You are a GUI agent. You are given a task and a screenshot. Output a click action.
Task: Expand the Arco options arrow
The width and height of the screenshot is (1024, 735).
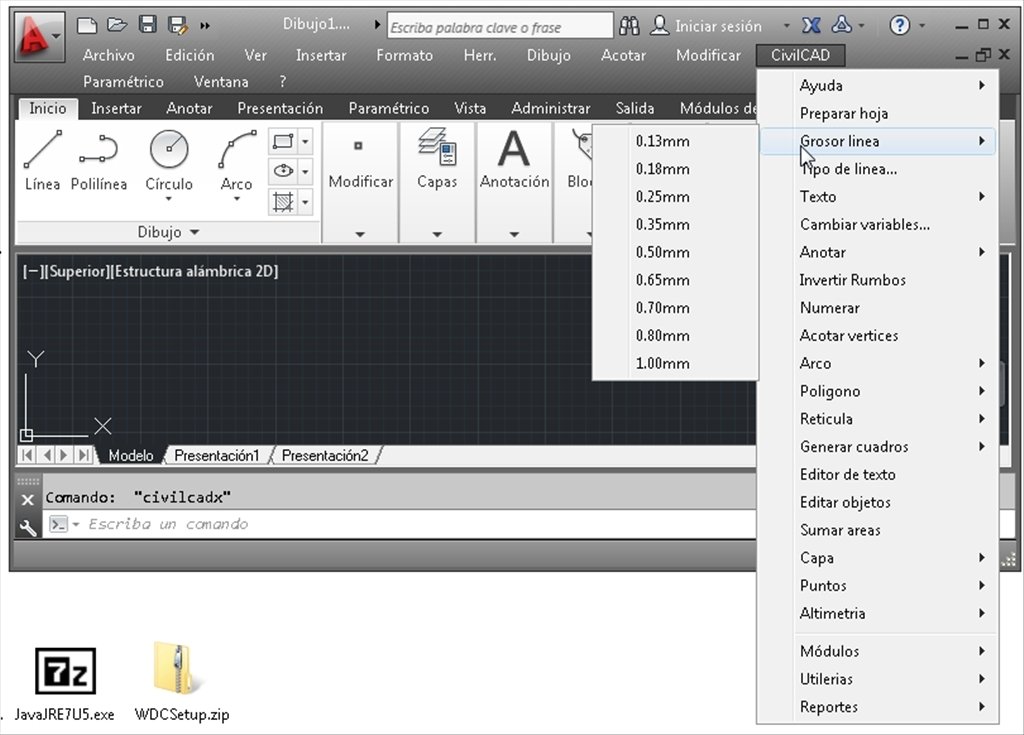236,199
